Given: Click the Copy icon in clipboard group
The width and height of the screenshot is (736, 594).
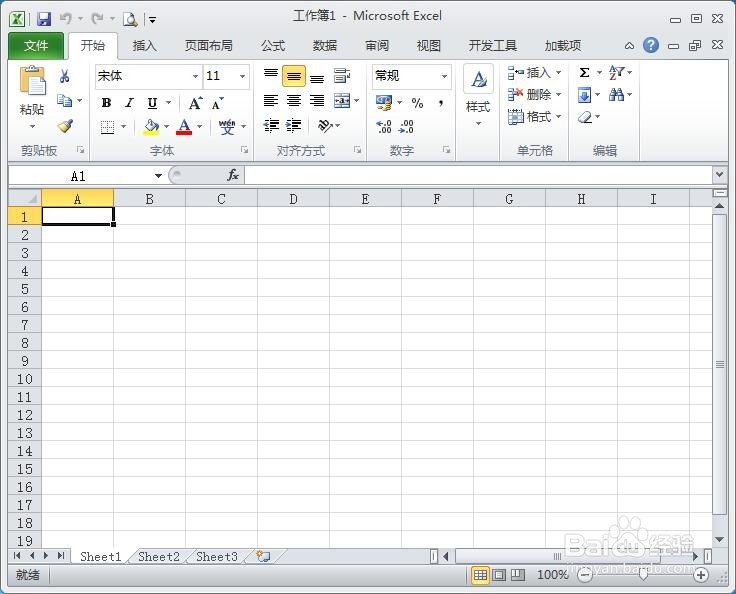Looking at the screenshot, I should (x=64, y=100).
